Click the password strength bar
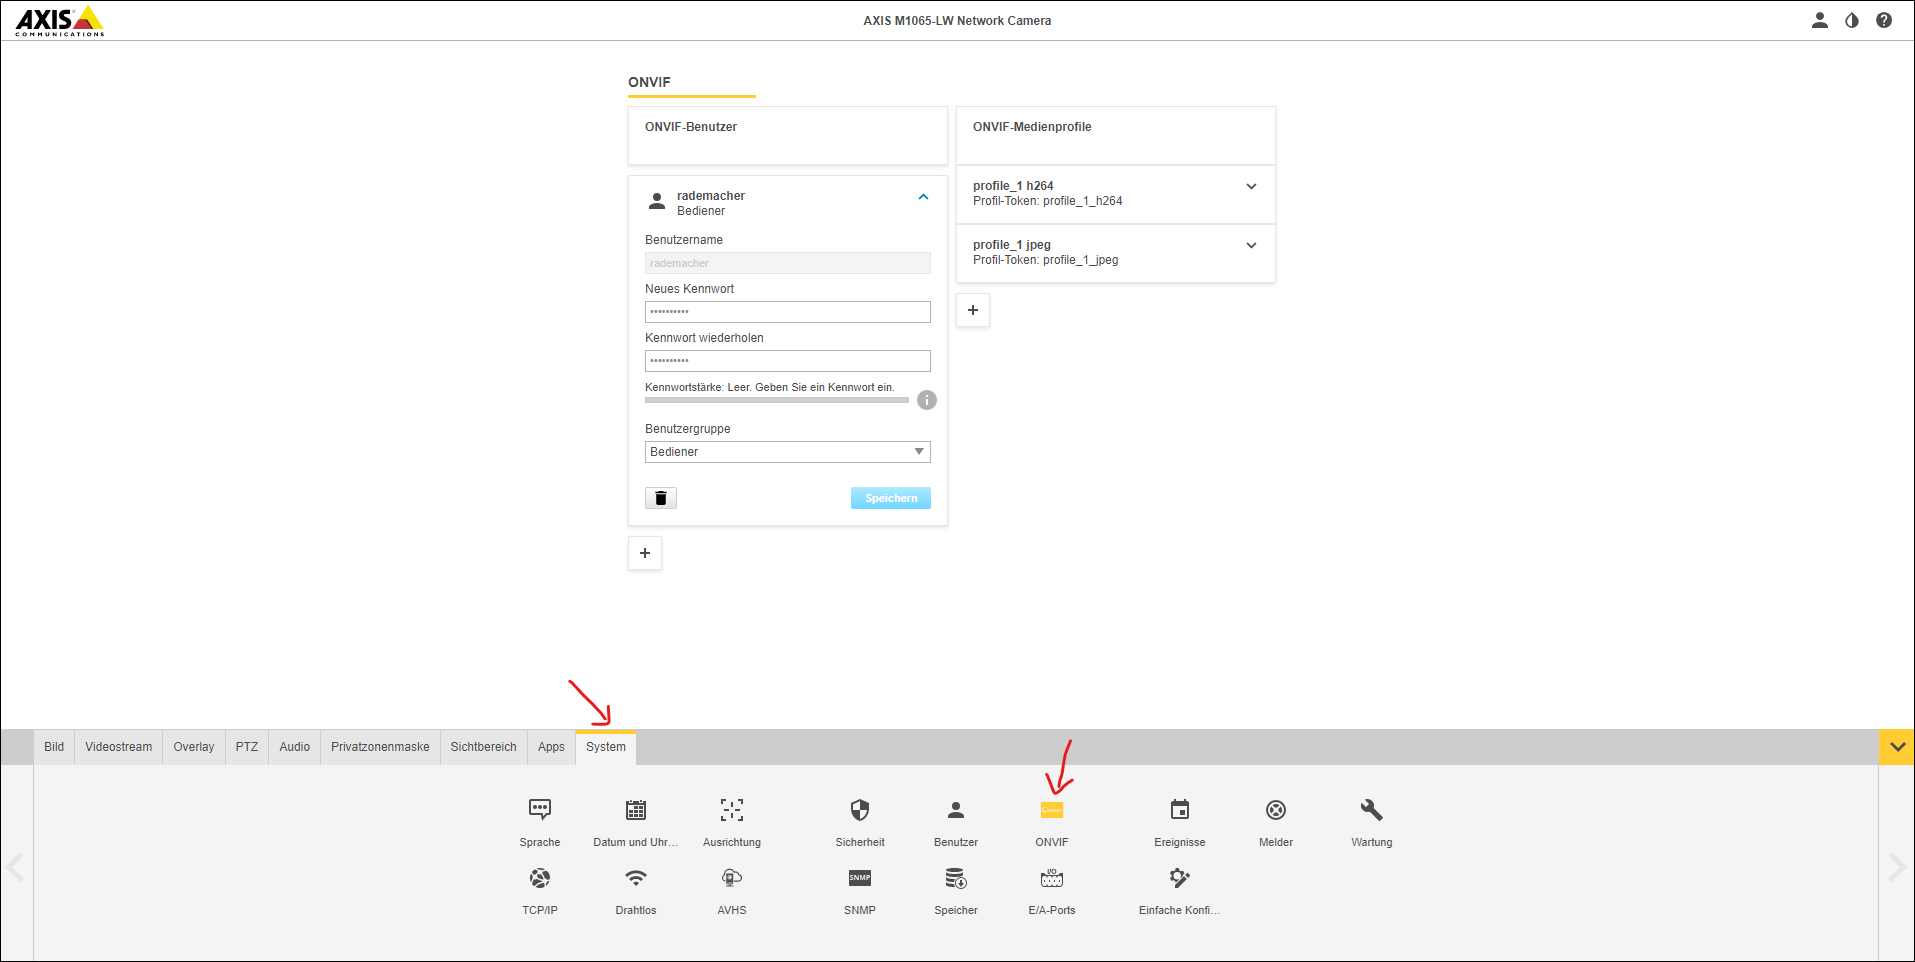 pyautogui.click(x=777, y=400)
